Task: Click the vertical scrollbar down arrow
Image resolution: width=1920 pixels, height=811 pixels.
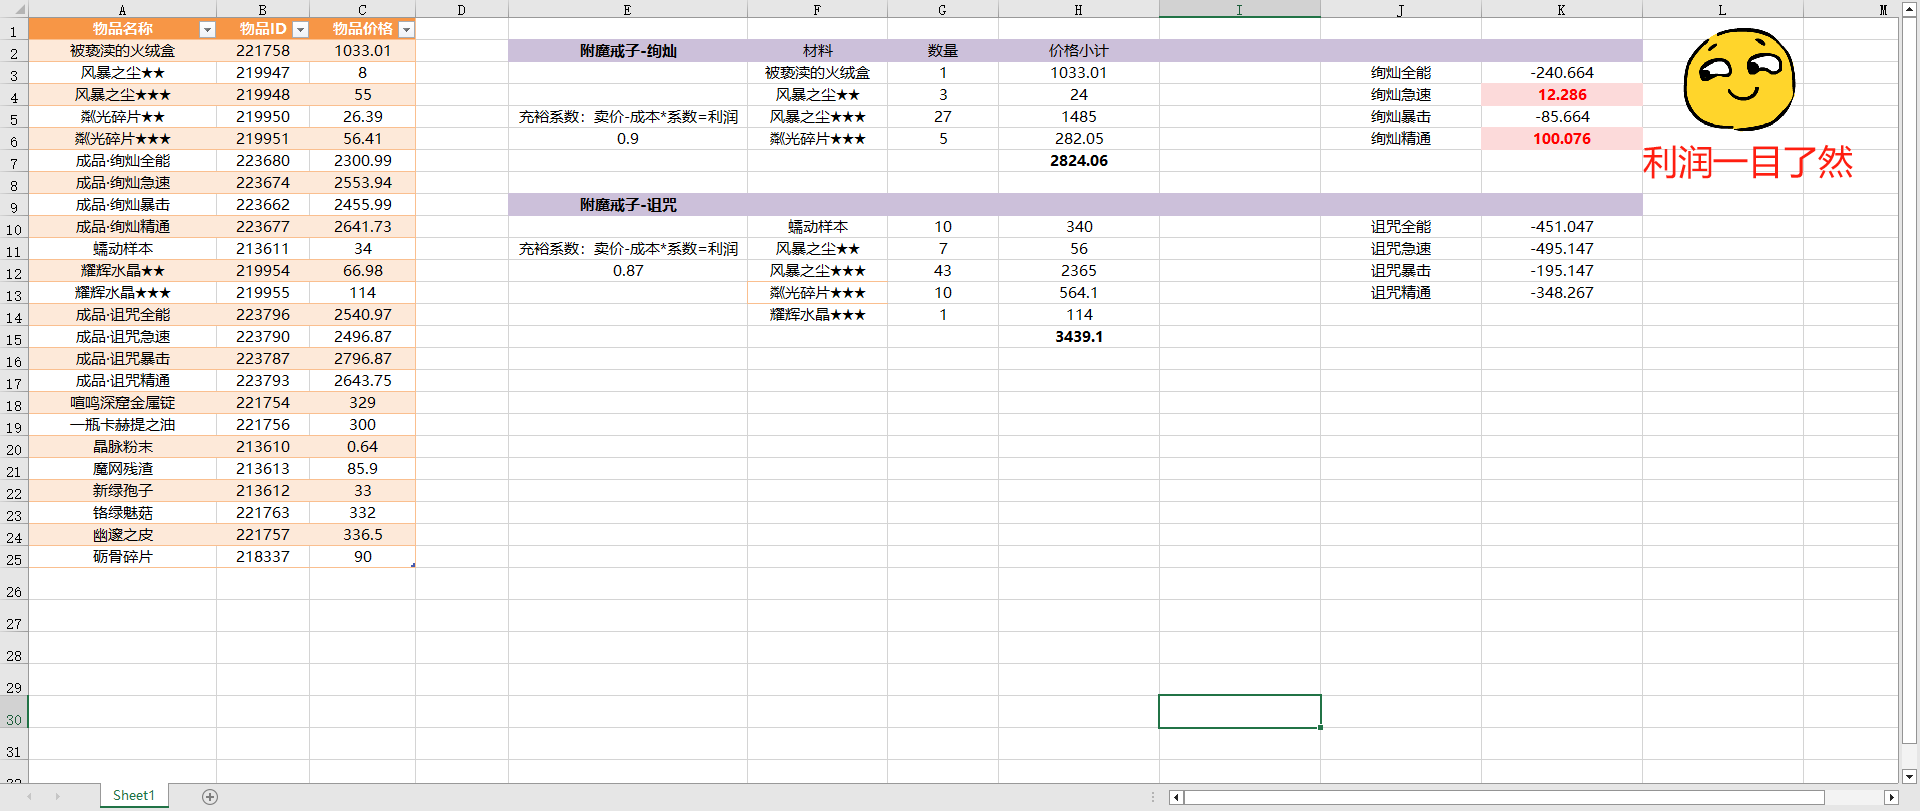Action: [1909, 776]
